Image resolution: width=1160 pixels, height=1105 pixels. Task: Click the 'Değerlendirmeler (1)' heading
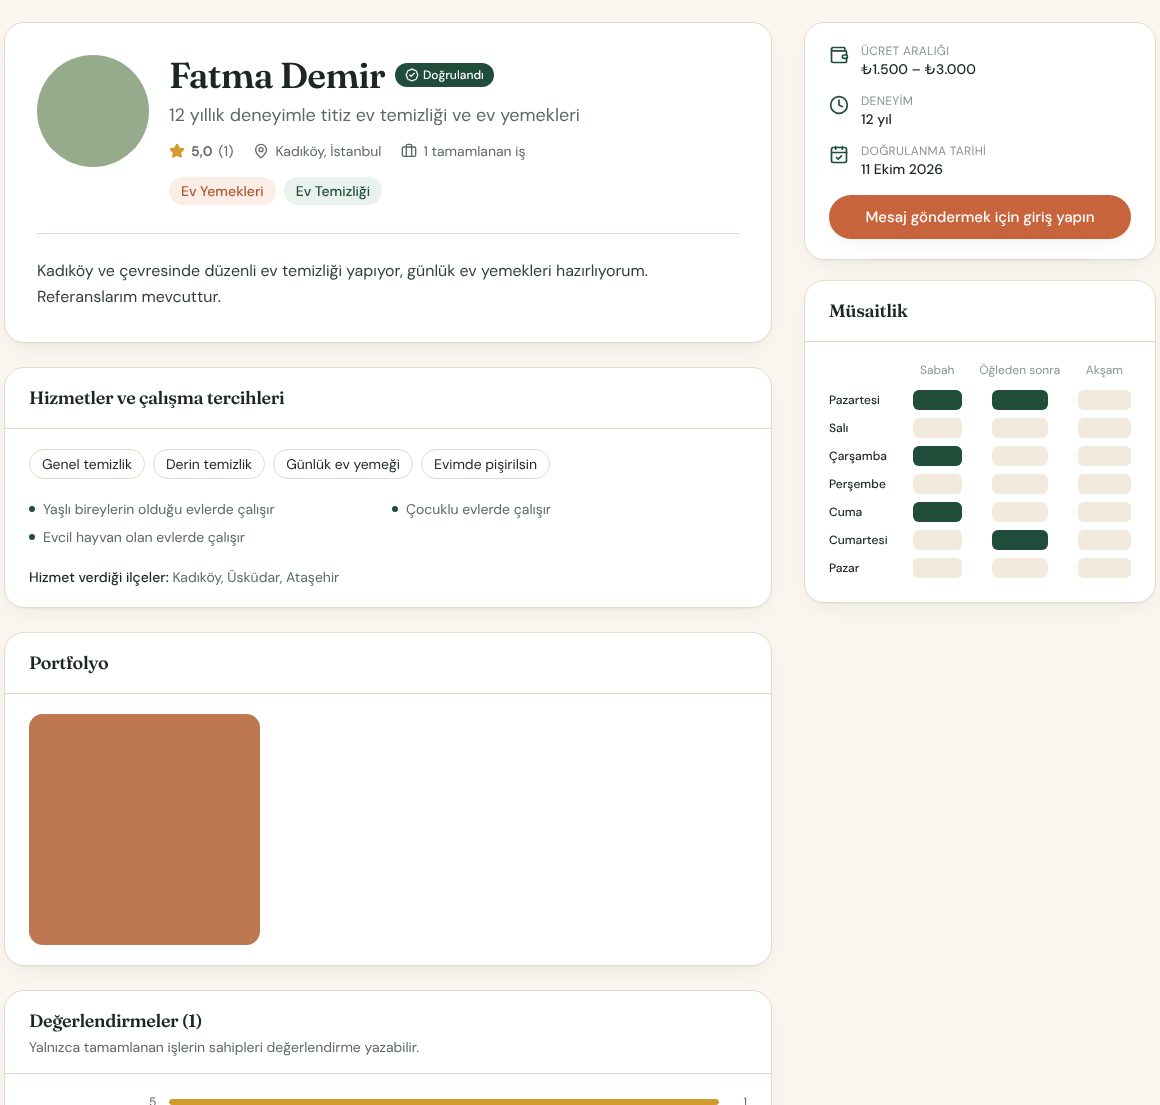[x=115, y=1021]
